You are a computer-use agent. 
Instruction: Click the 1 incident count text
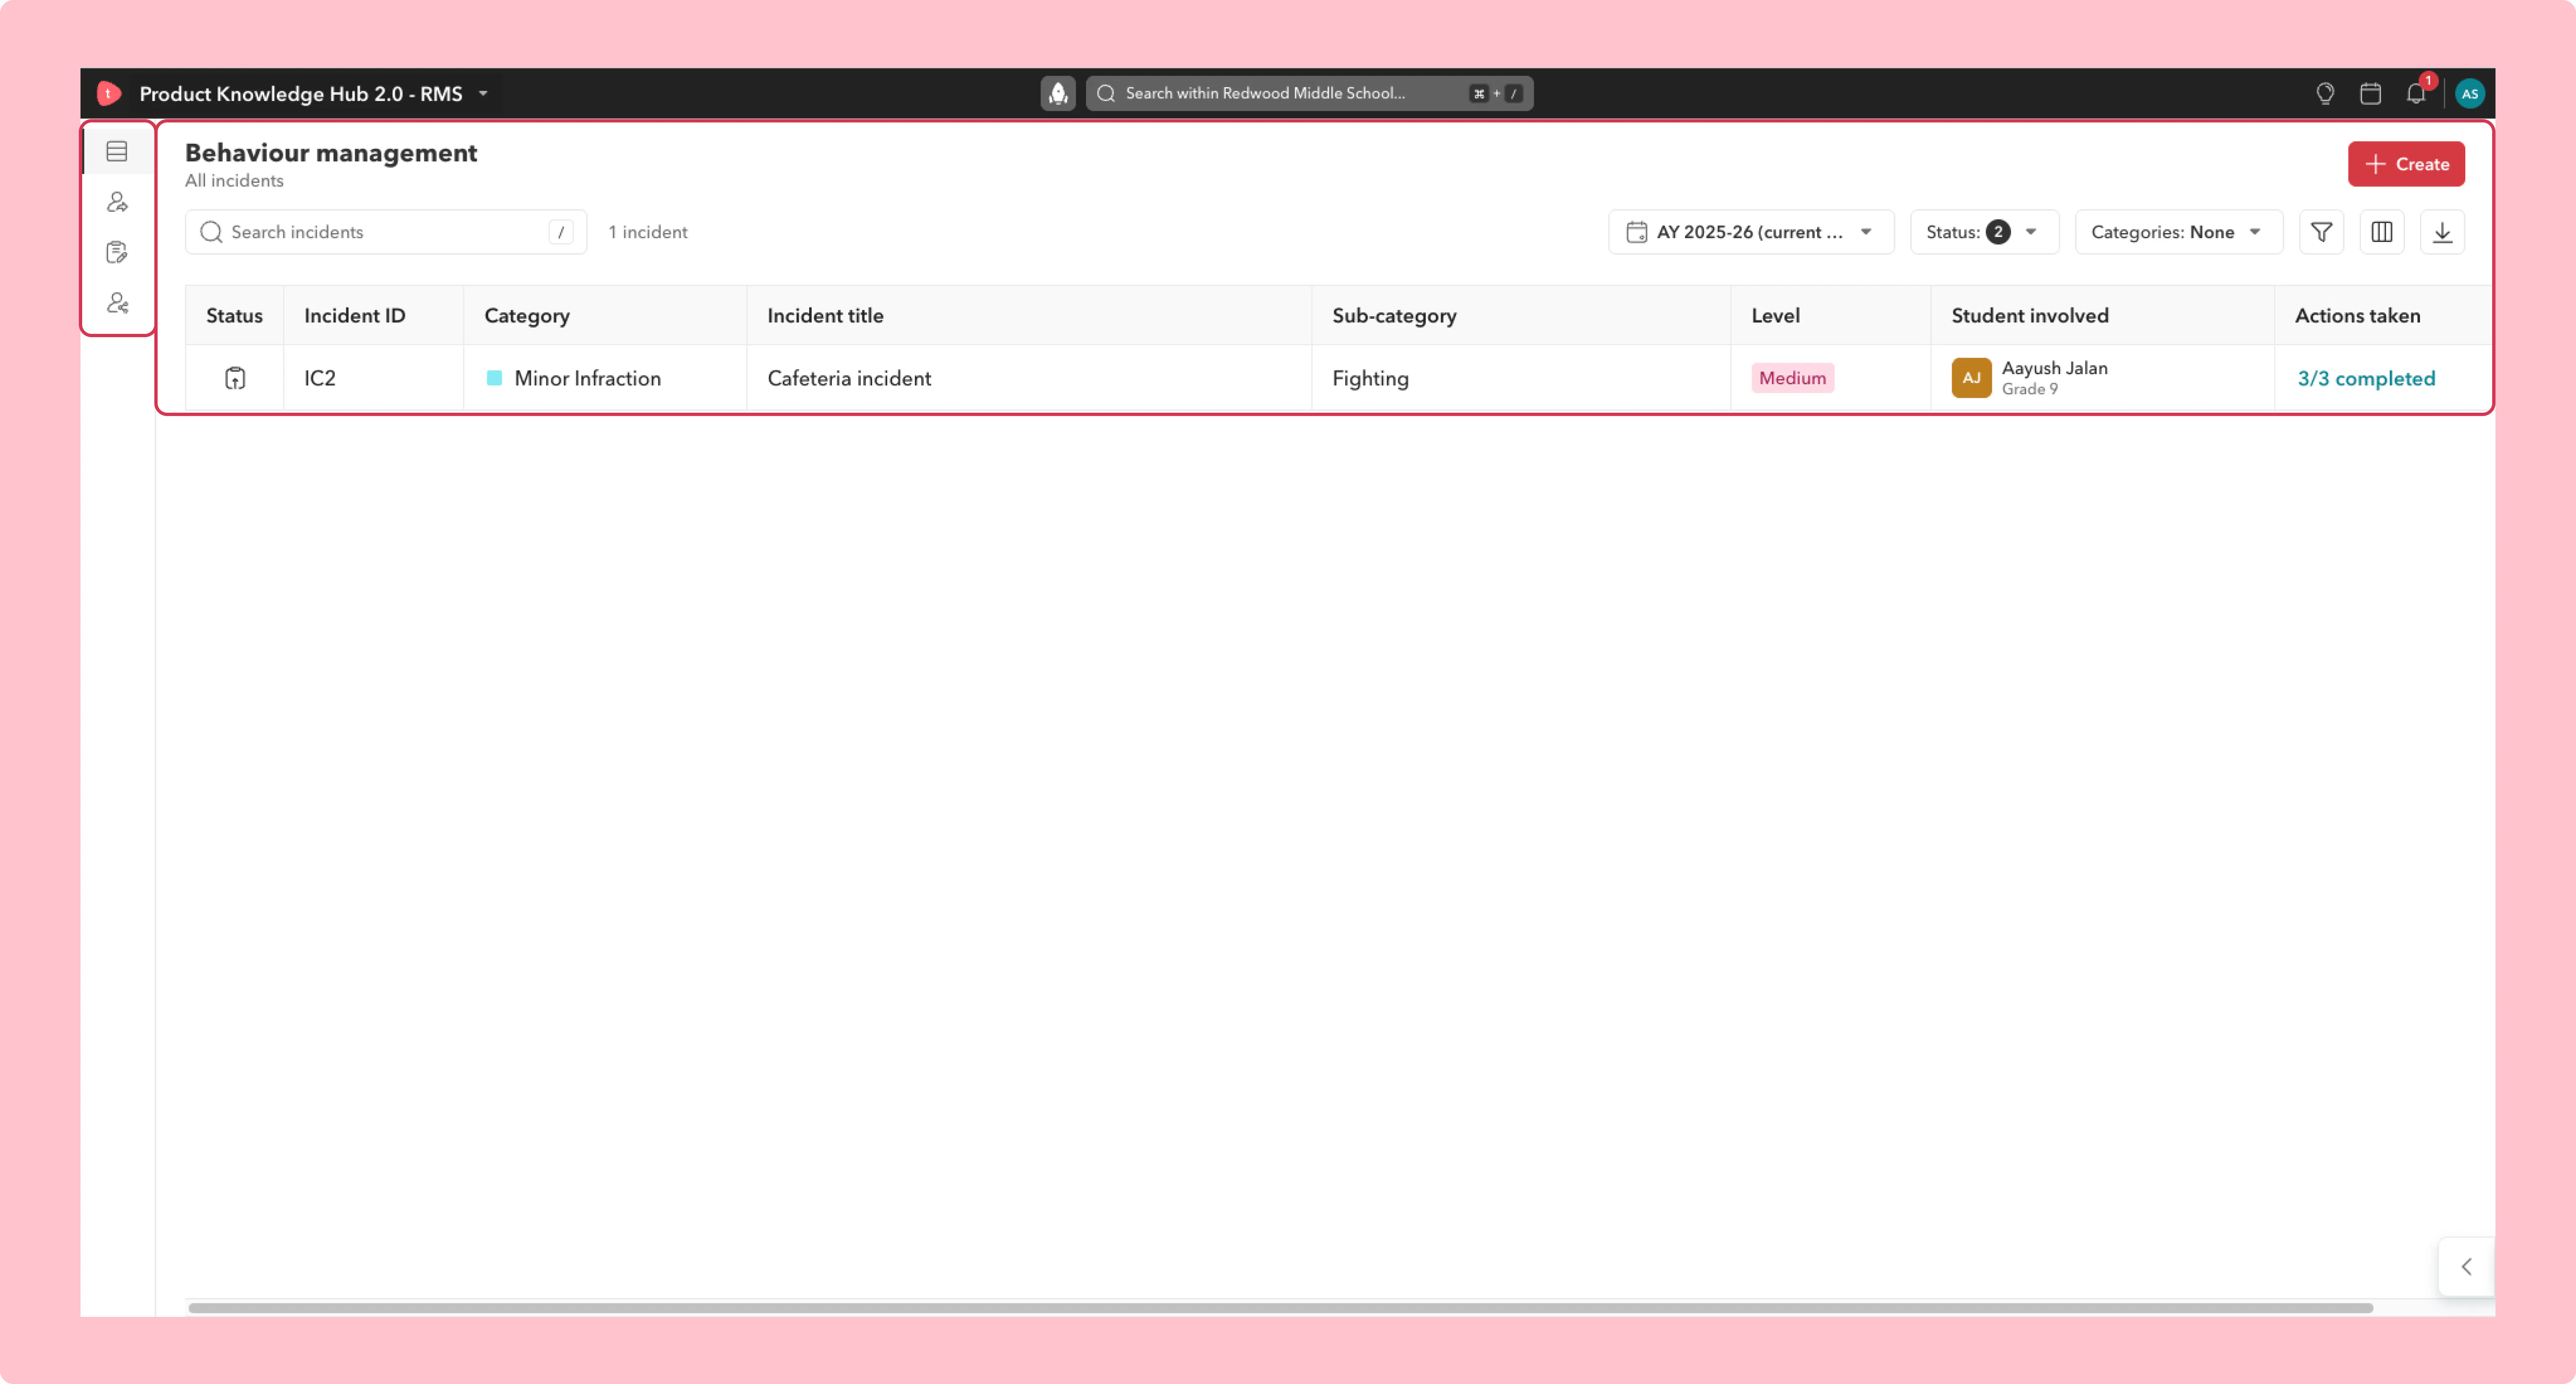648,232
